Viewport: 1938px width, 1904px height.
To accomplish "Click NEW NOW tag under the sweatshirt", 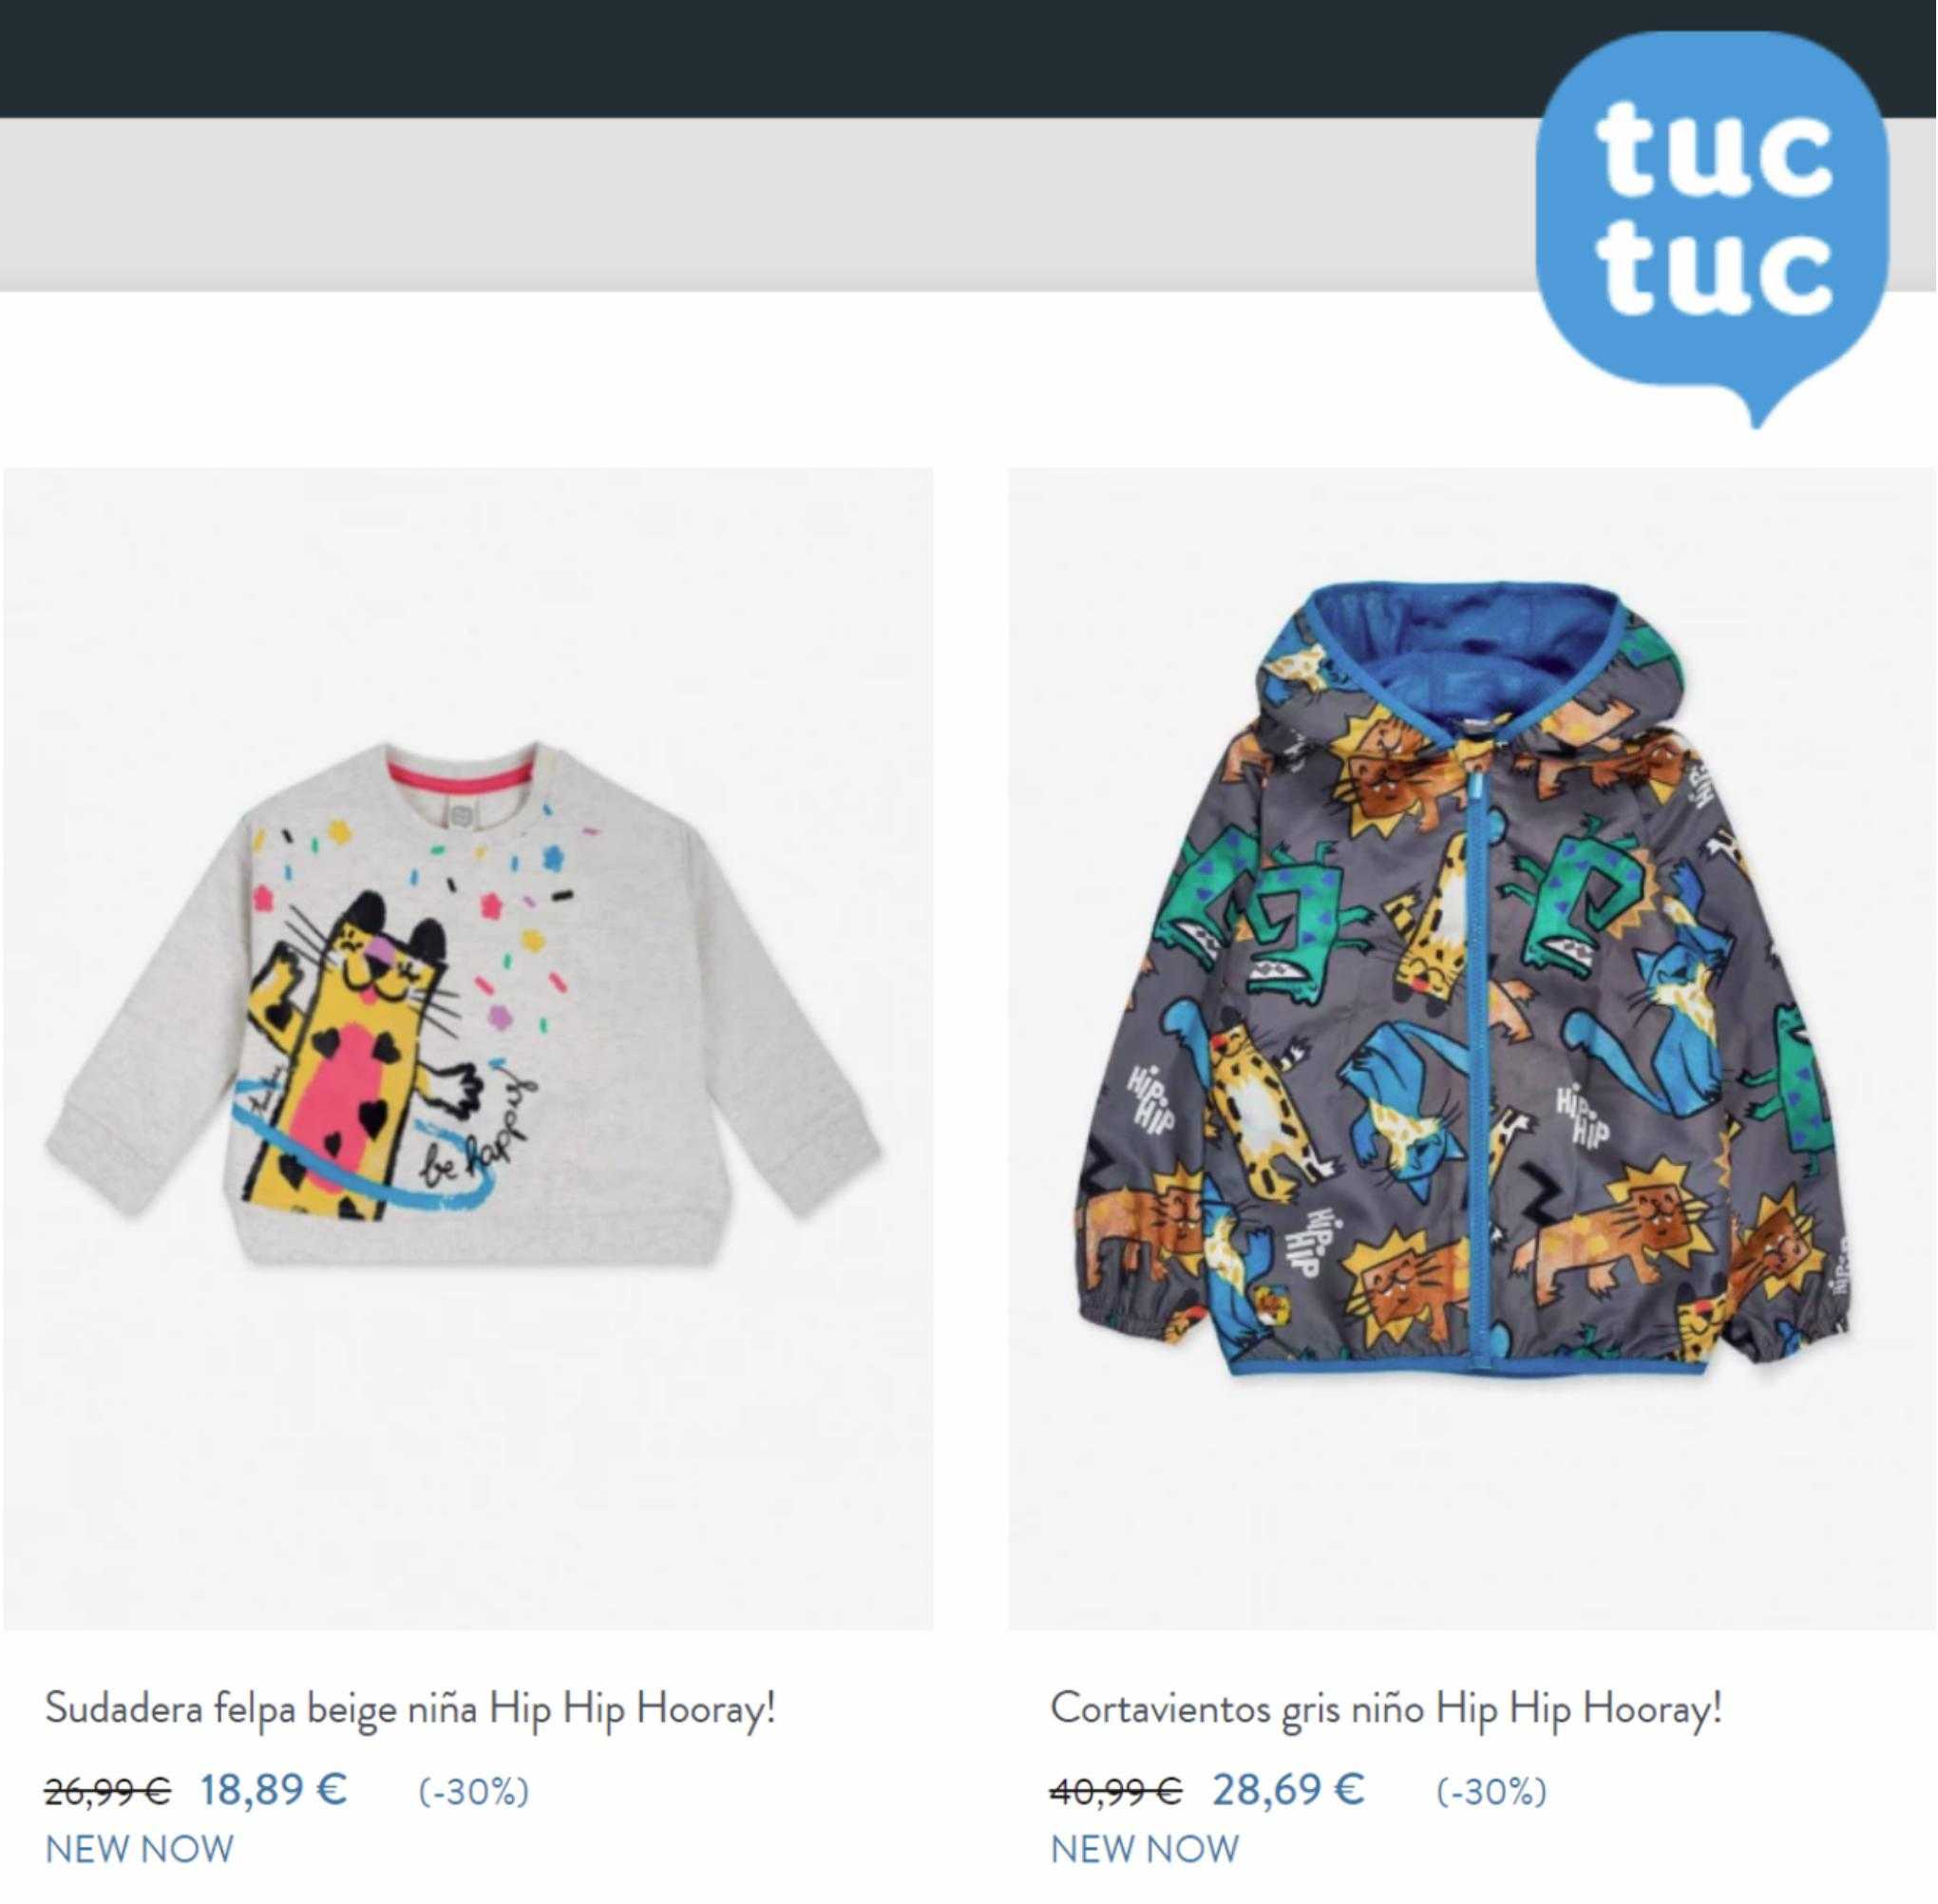I will pos(139,1849).
